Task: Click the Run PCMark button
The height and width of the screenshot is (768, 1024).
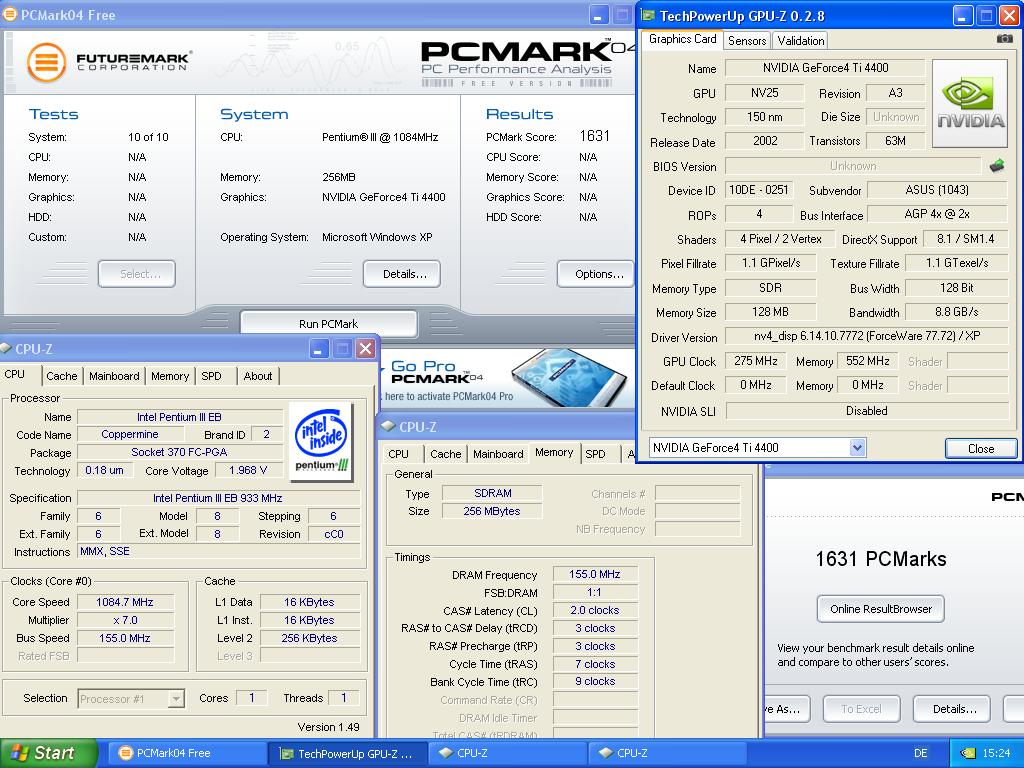Action: click(x=328, y=324)
